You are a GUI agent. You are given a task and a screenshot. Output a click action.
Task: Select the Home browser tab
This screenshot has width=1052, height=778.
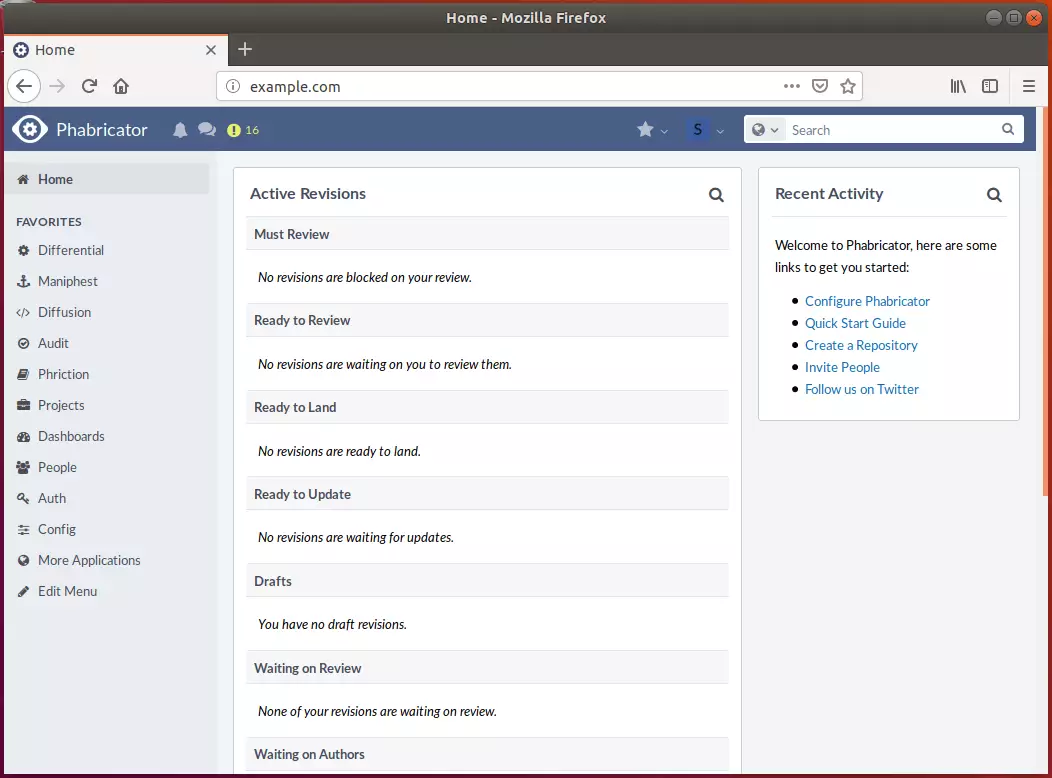pyautogui.click(x=116, y=50)
